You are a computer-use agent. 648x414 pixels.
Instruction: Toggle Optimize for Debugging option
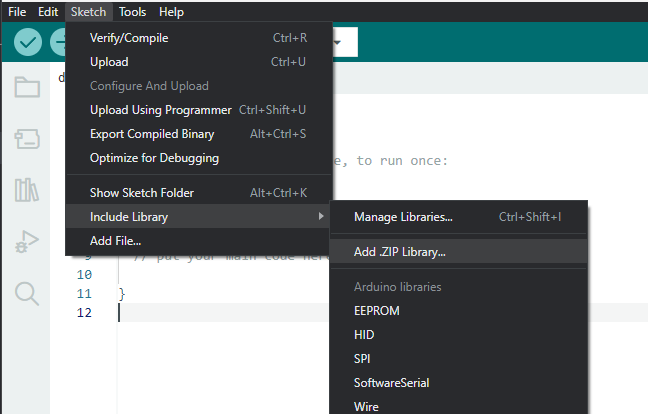point(154,158)
